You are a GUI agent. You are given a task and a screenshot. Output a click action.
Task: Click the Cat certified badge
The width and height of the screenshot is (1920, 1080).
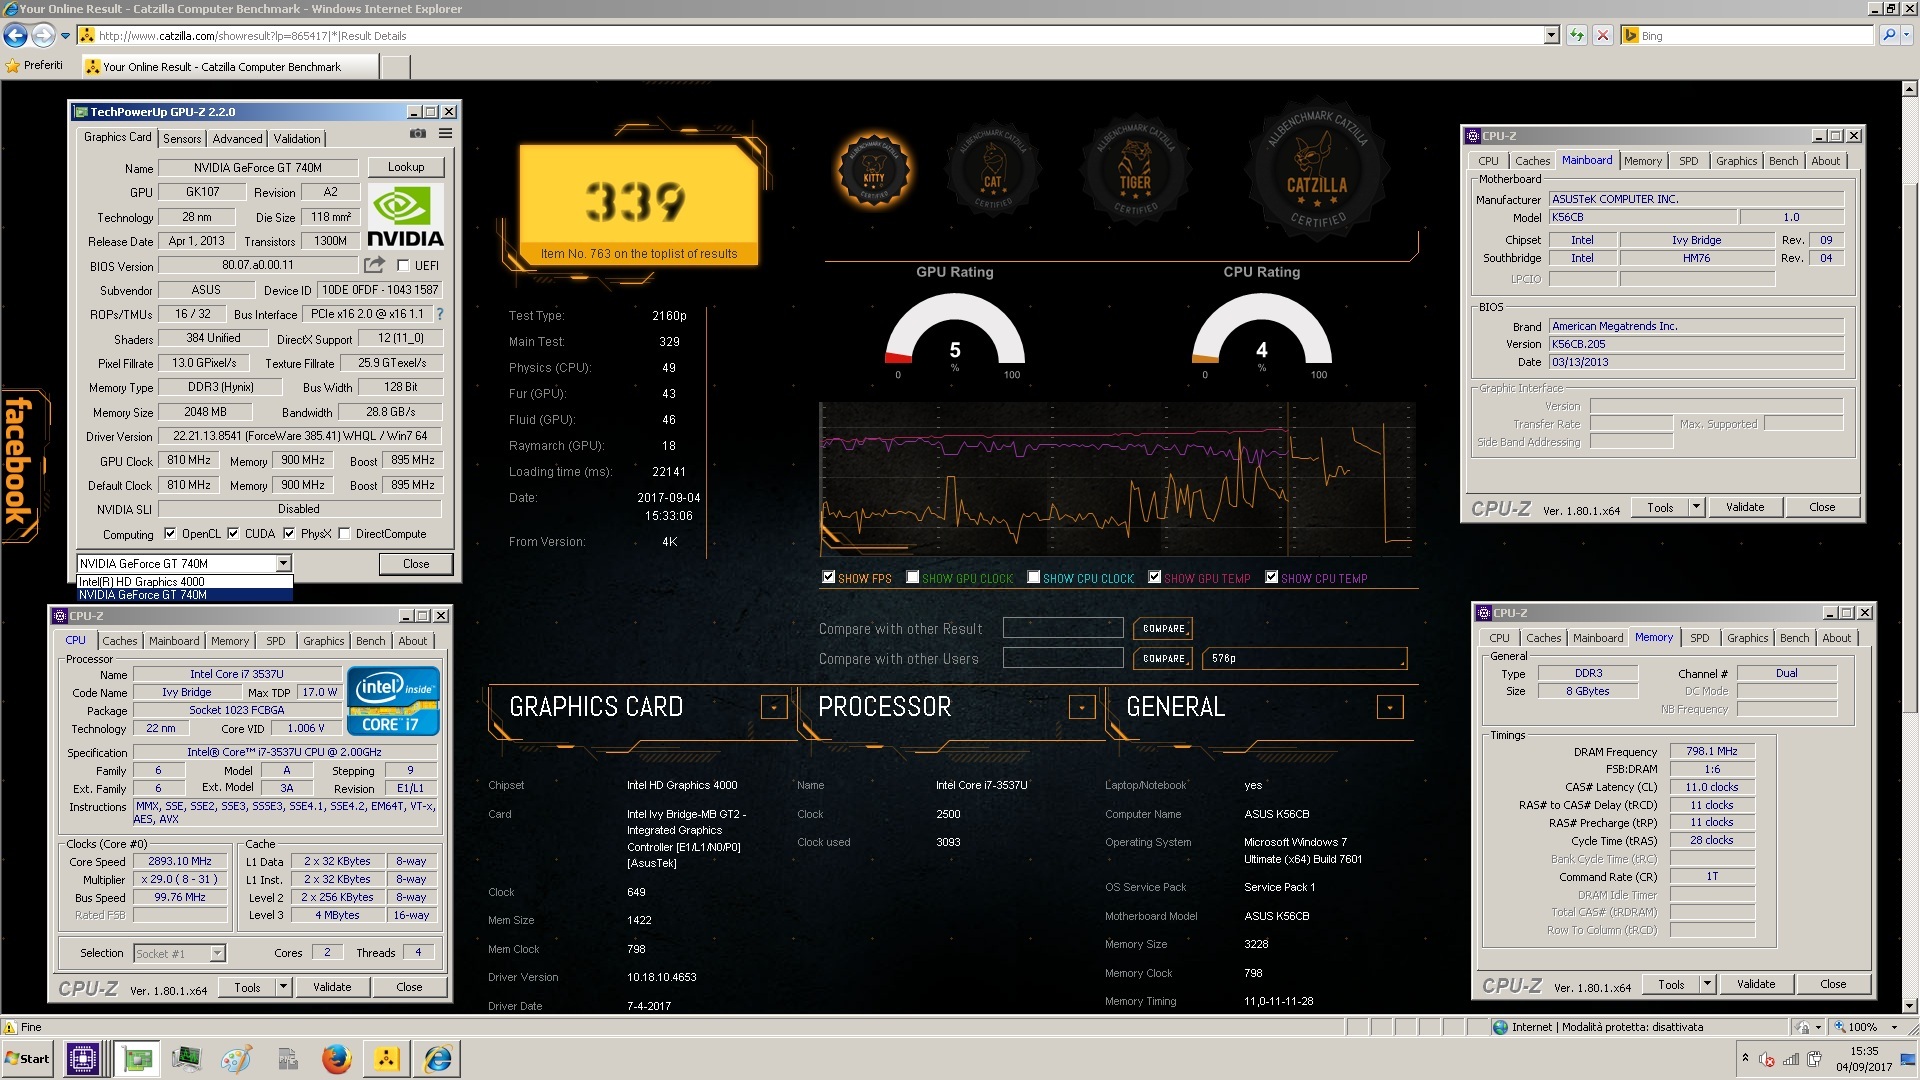[x=992, y=171]
